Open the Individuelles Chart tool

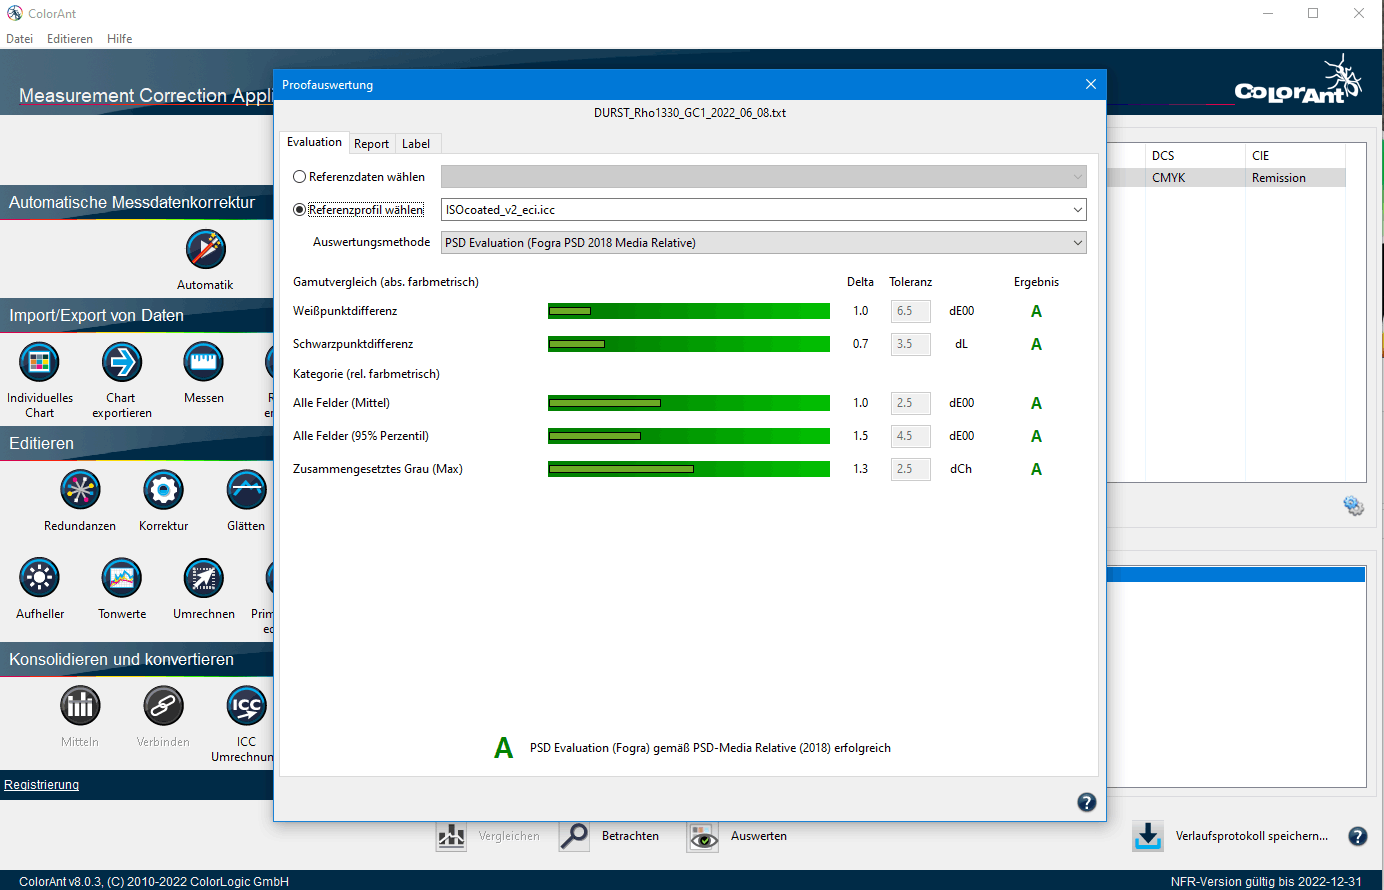pyautogui.click(x=39, y=362)
